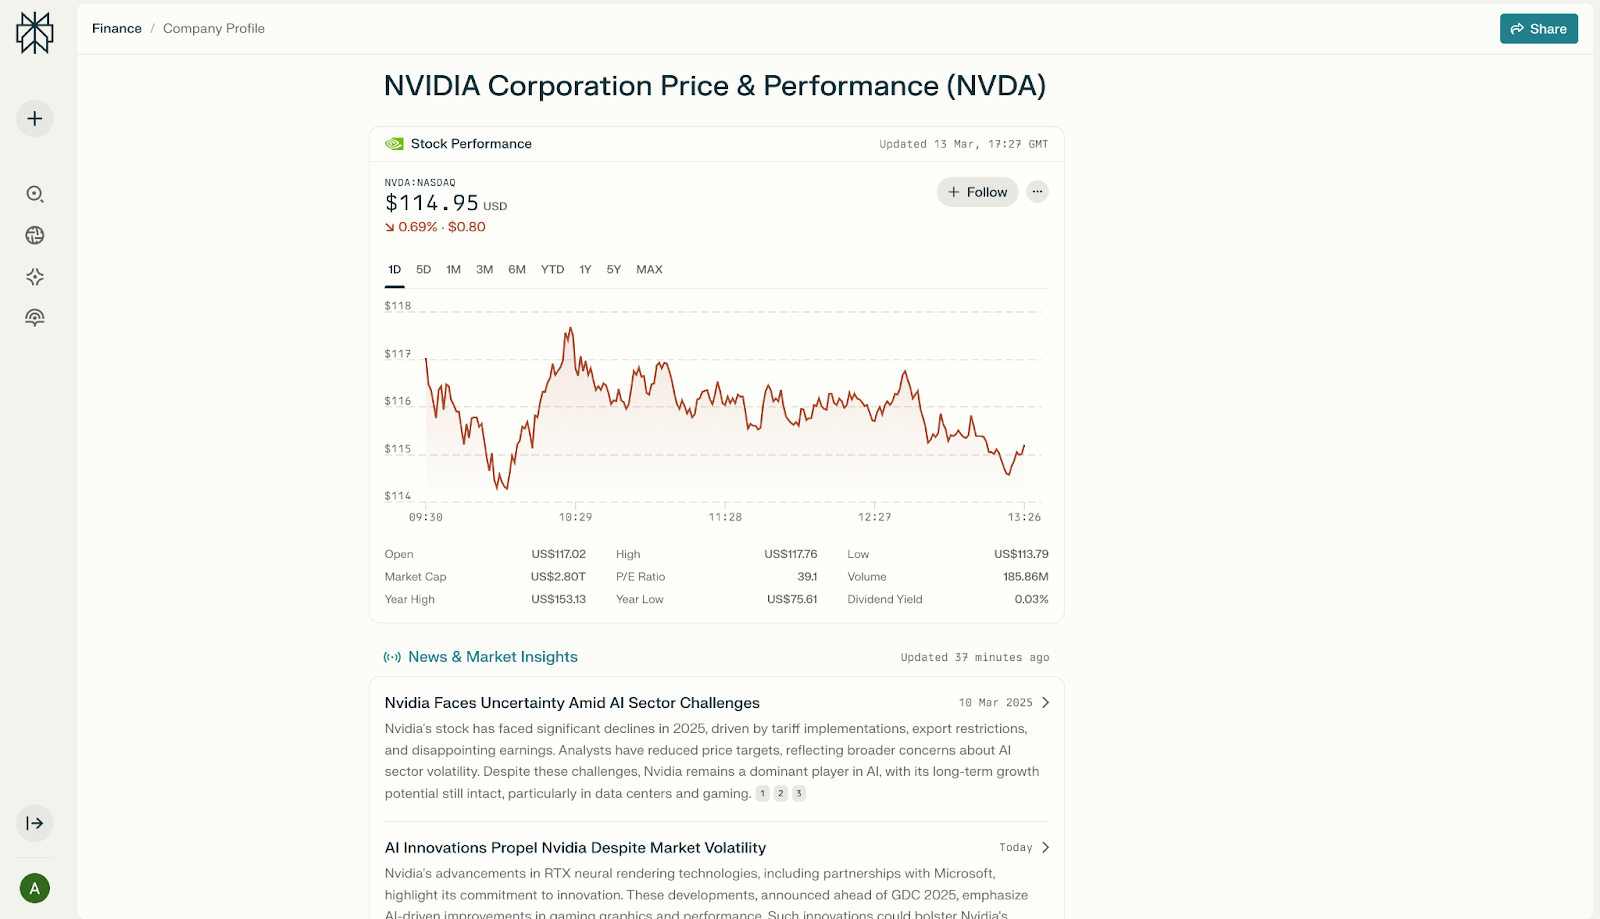Open the three-dot more options menu
Screen dimensions: 1600x919
tap(1037, 192)
